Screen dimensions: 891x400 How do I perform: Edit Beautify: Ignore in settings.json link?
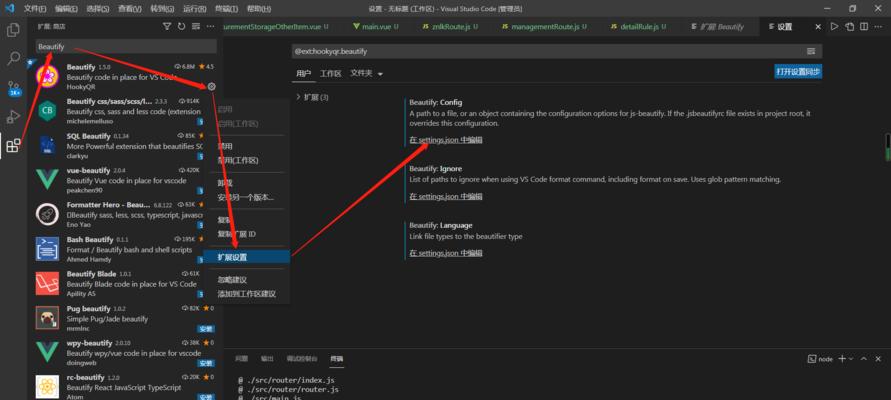click(x=446, y=197)
